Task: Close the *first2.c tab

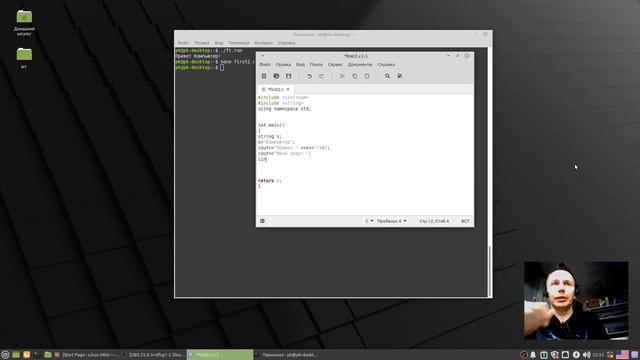Action: (x=288, y=89)
